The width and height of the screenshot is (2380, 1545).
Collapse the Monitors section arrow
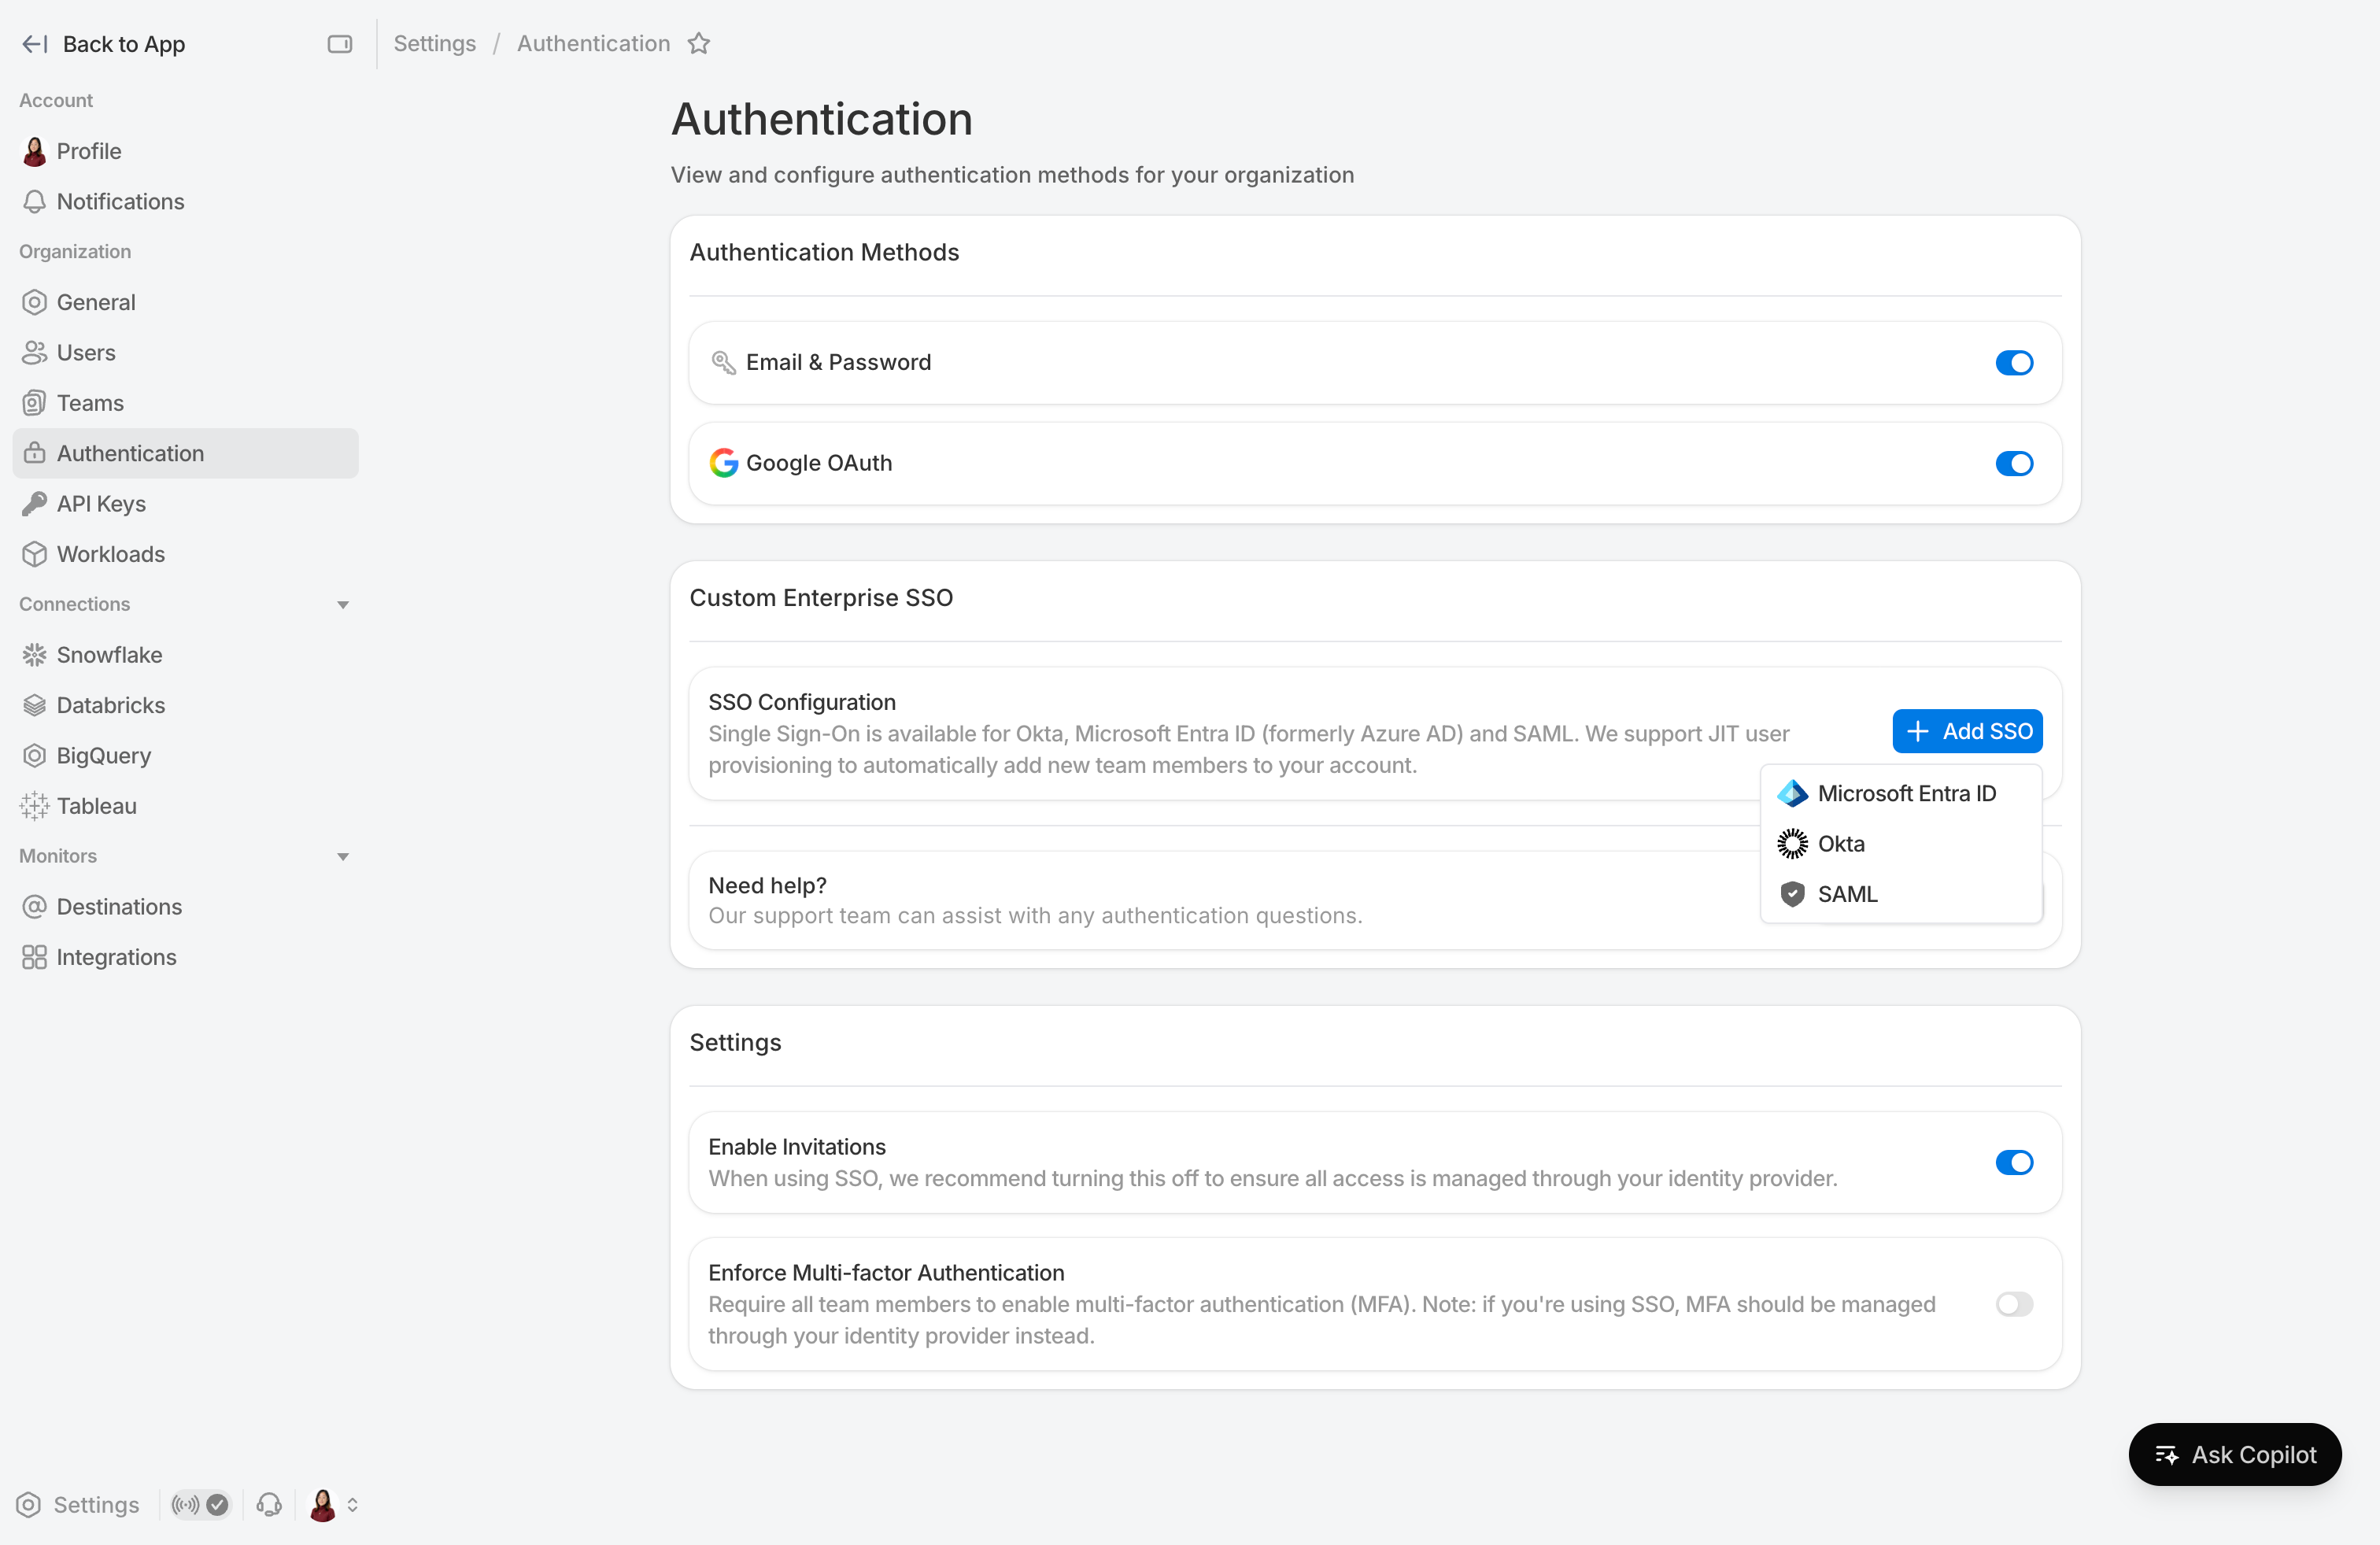tap(343, 857)
